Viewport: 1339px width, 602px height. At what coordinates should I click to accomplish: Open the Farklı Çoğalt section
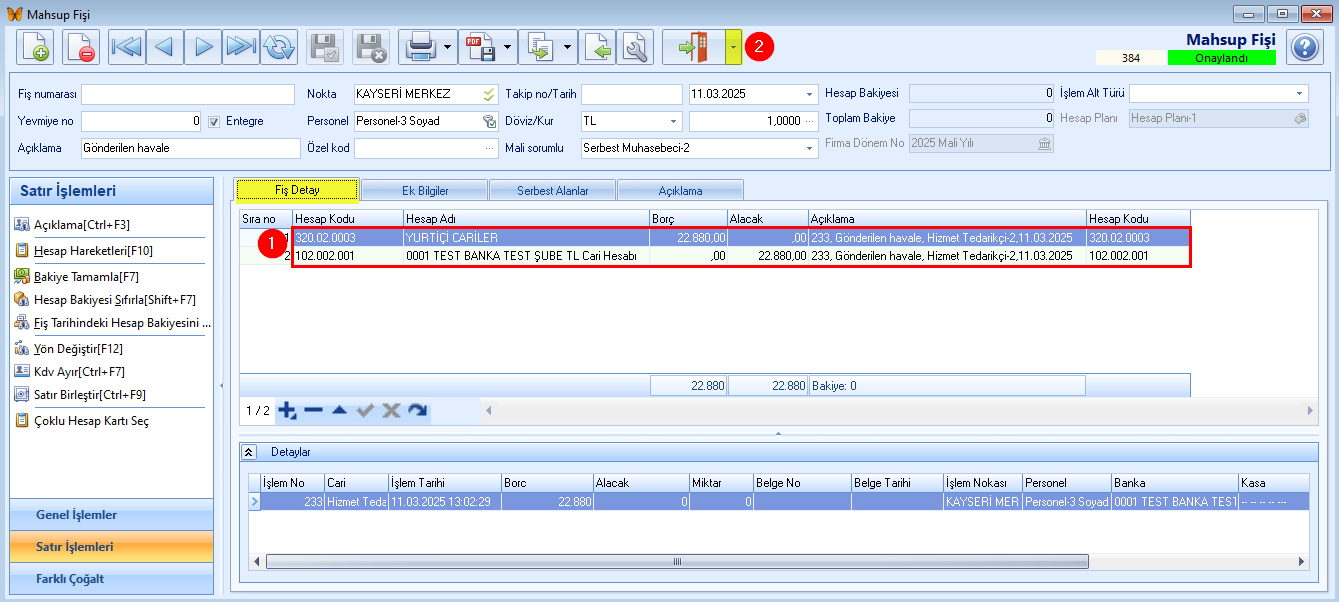coord(111,579)
